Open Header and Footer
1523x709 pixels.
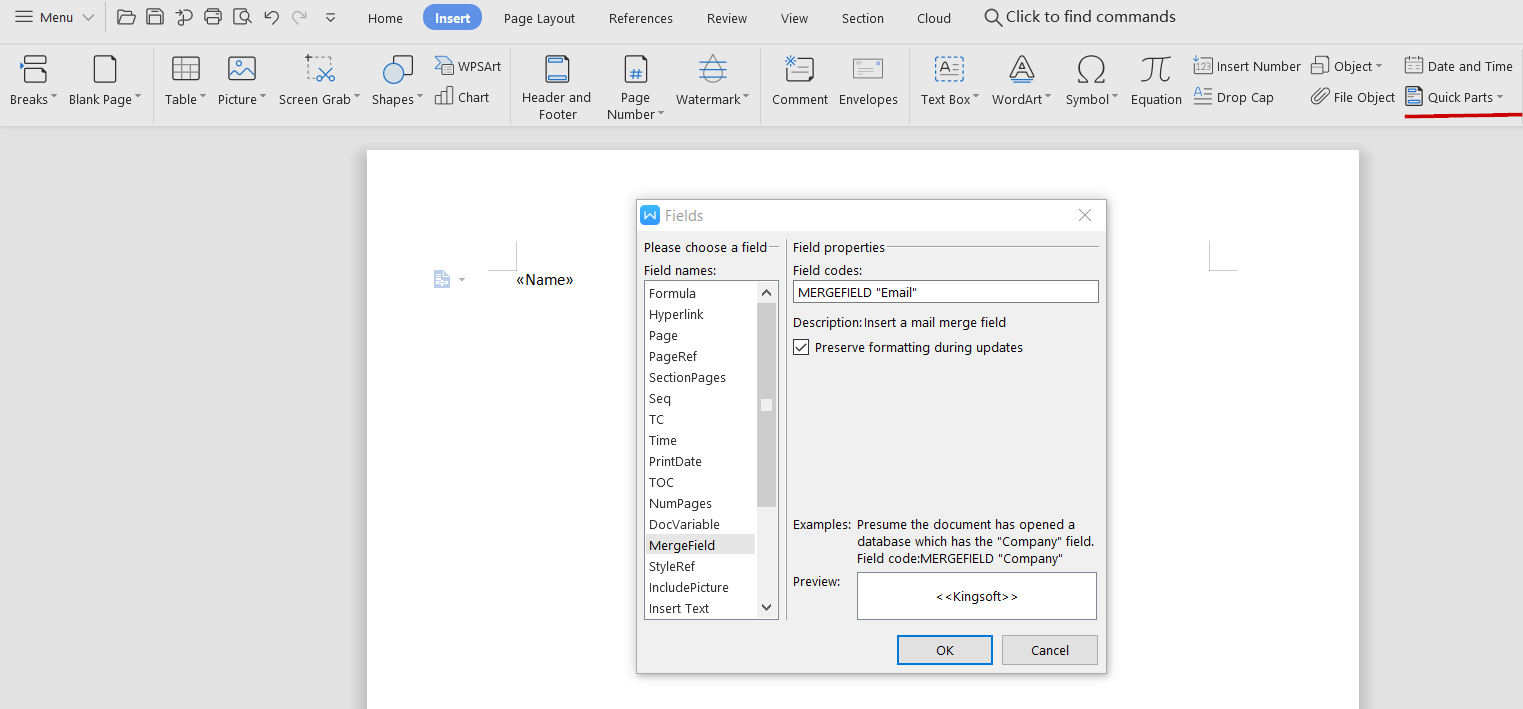[557, 88]
